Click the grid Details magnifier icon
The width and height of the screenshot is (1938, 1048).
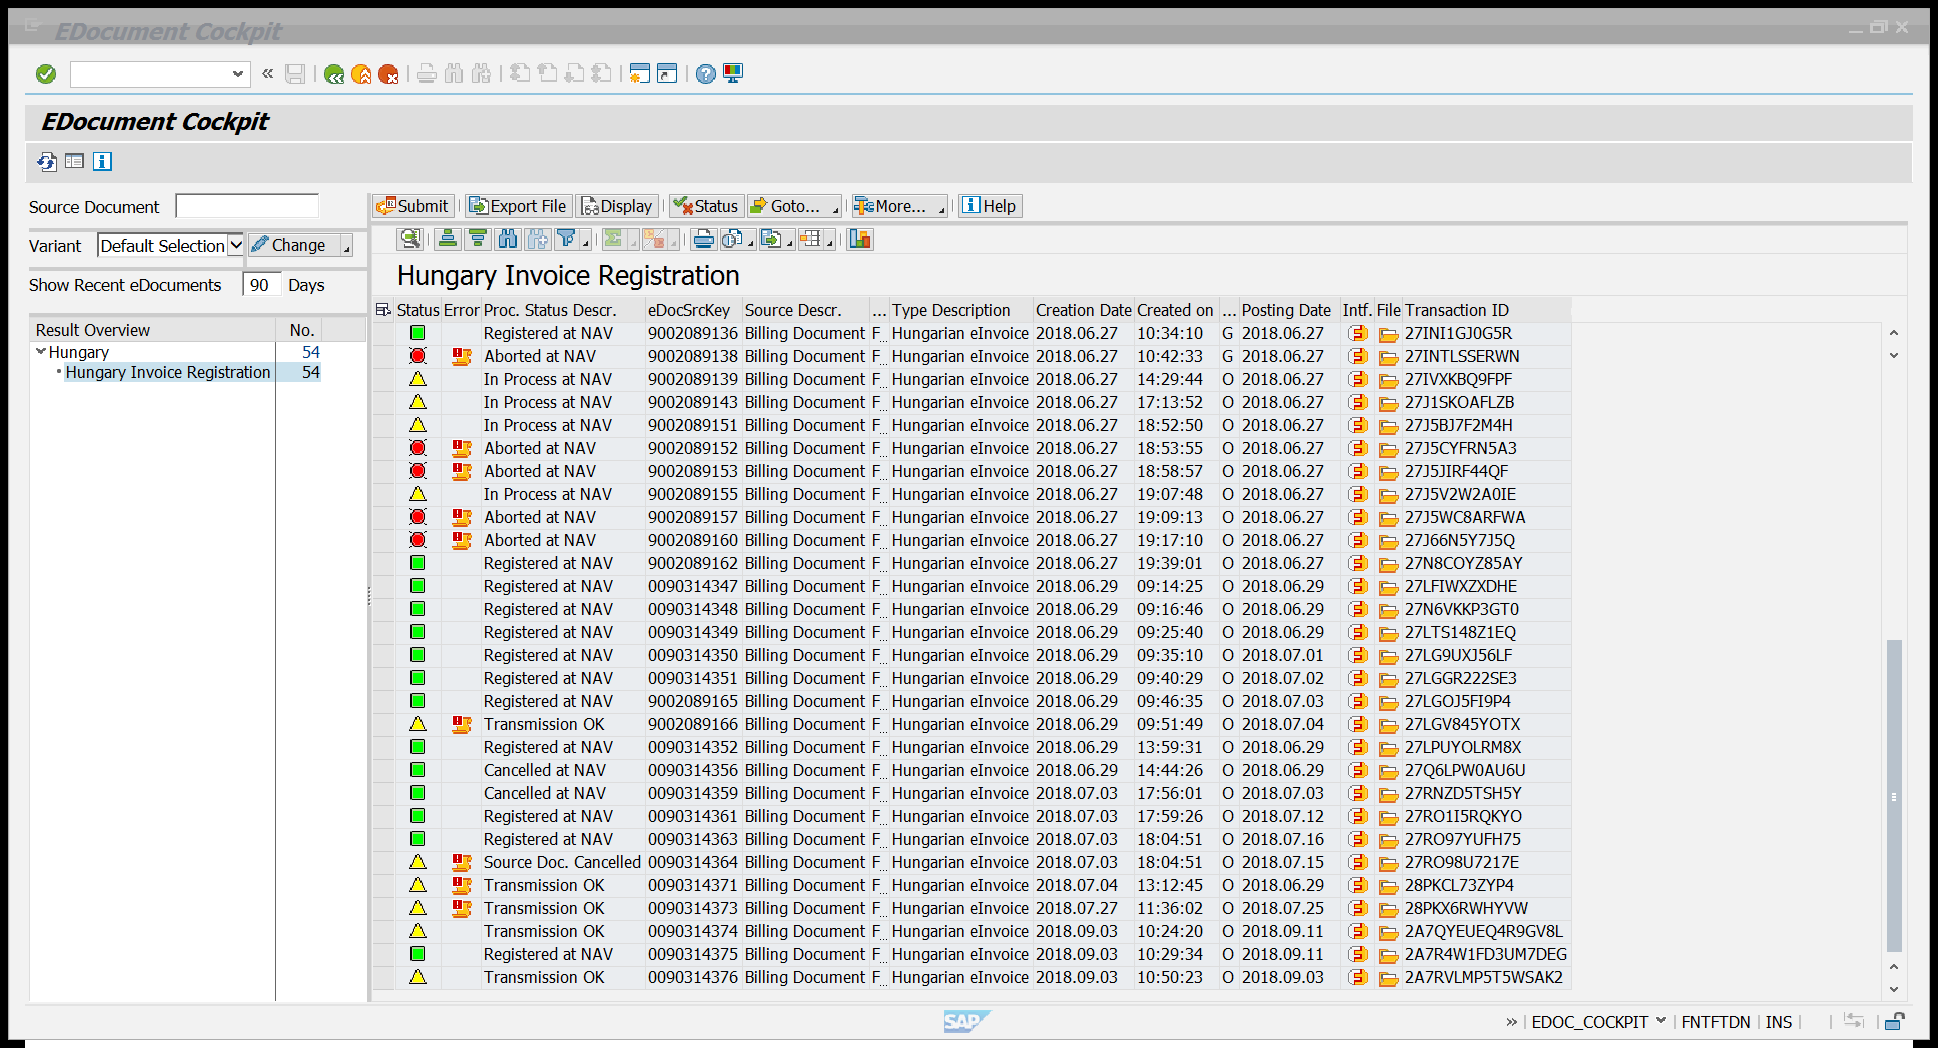click(x=409, y=239)
